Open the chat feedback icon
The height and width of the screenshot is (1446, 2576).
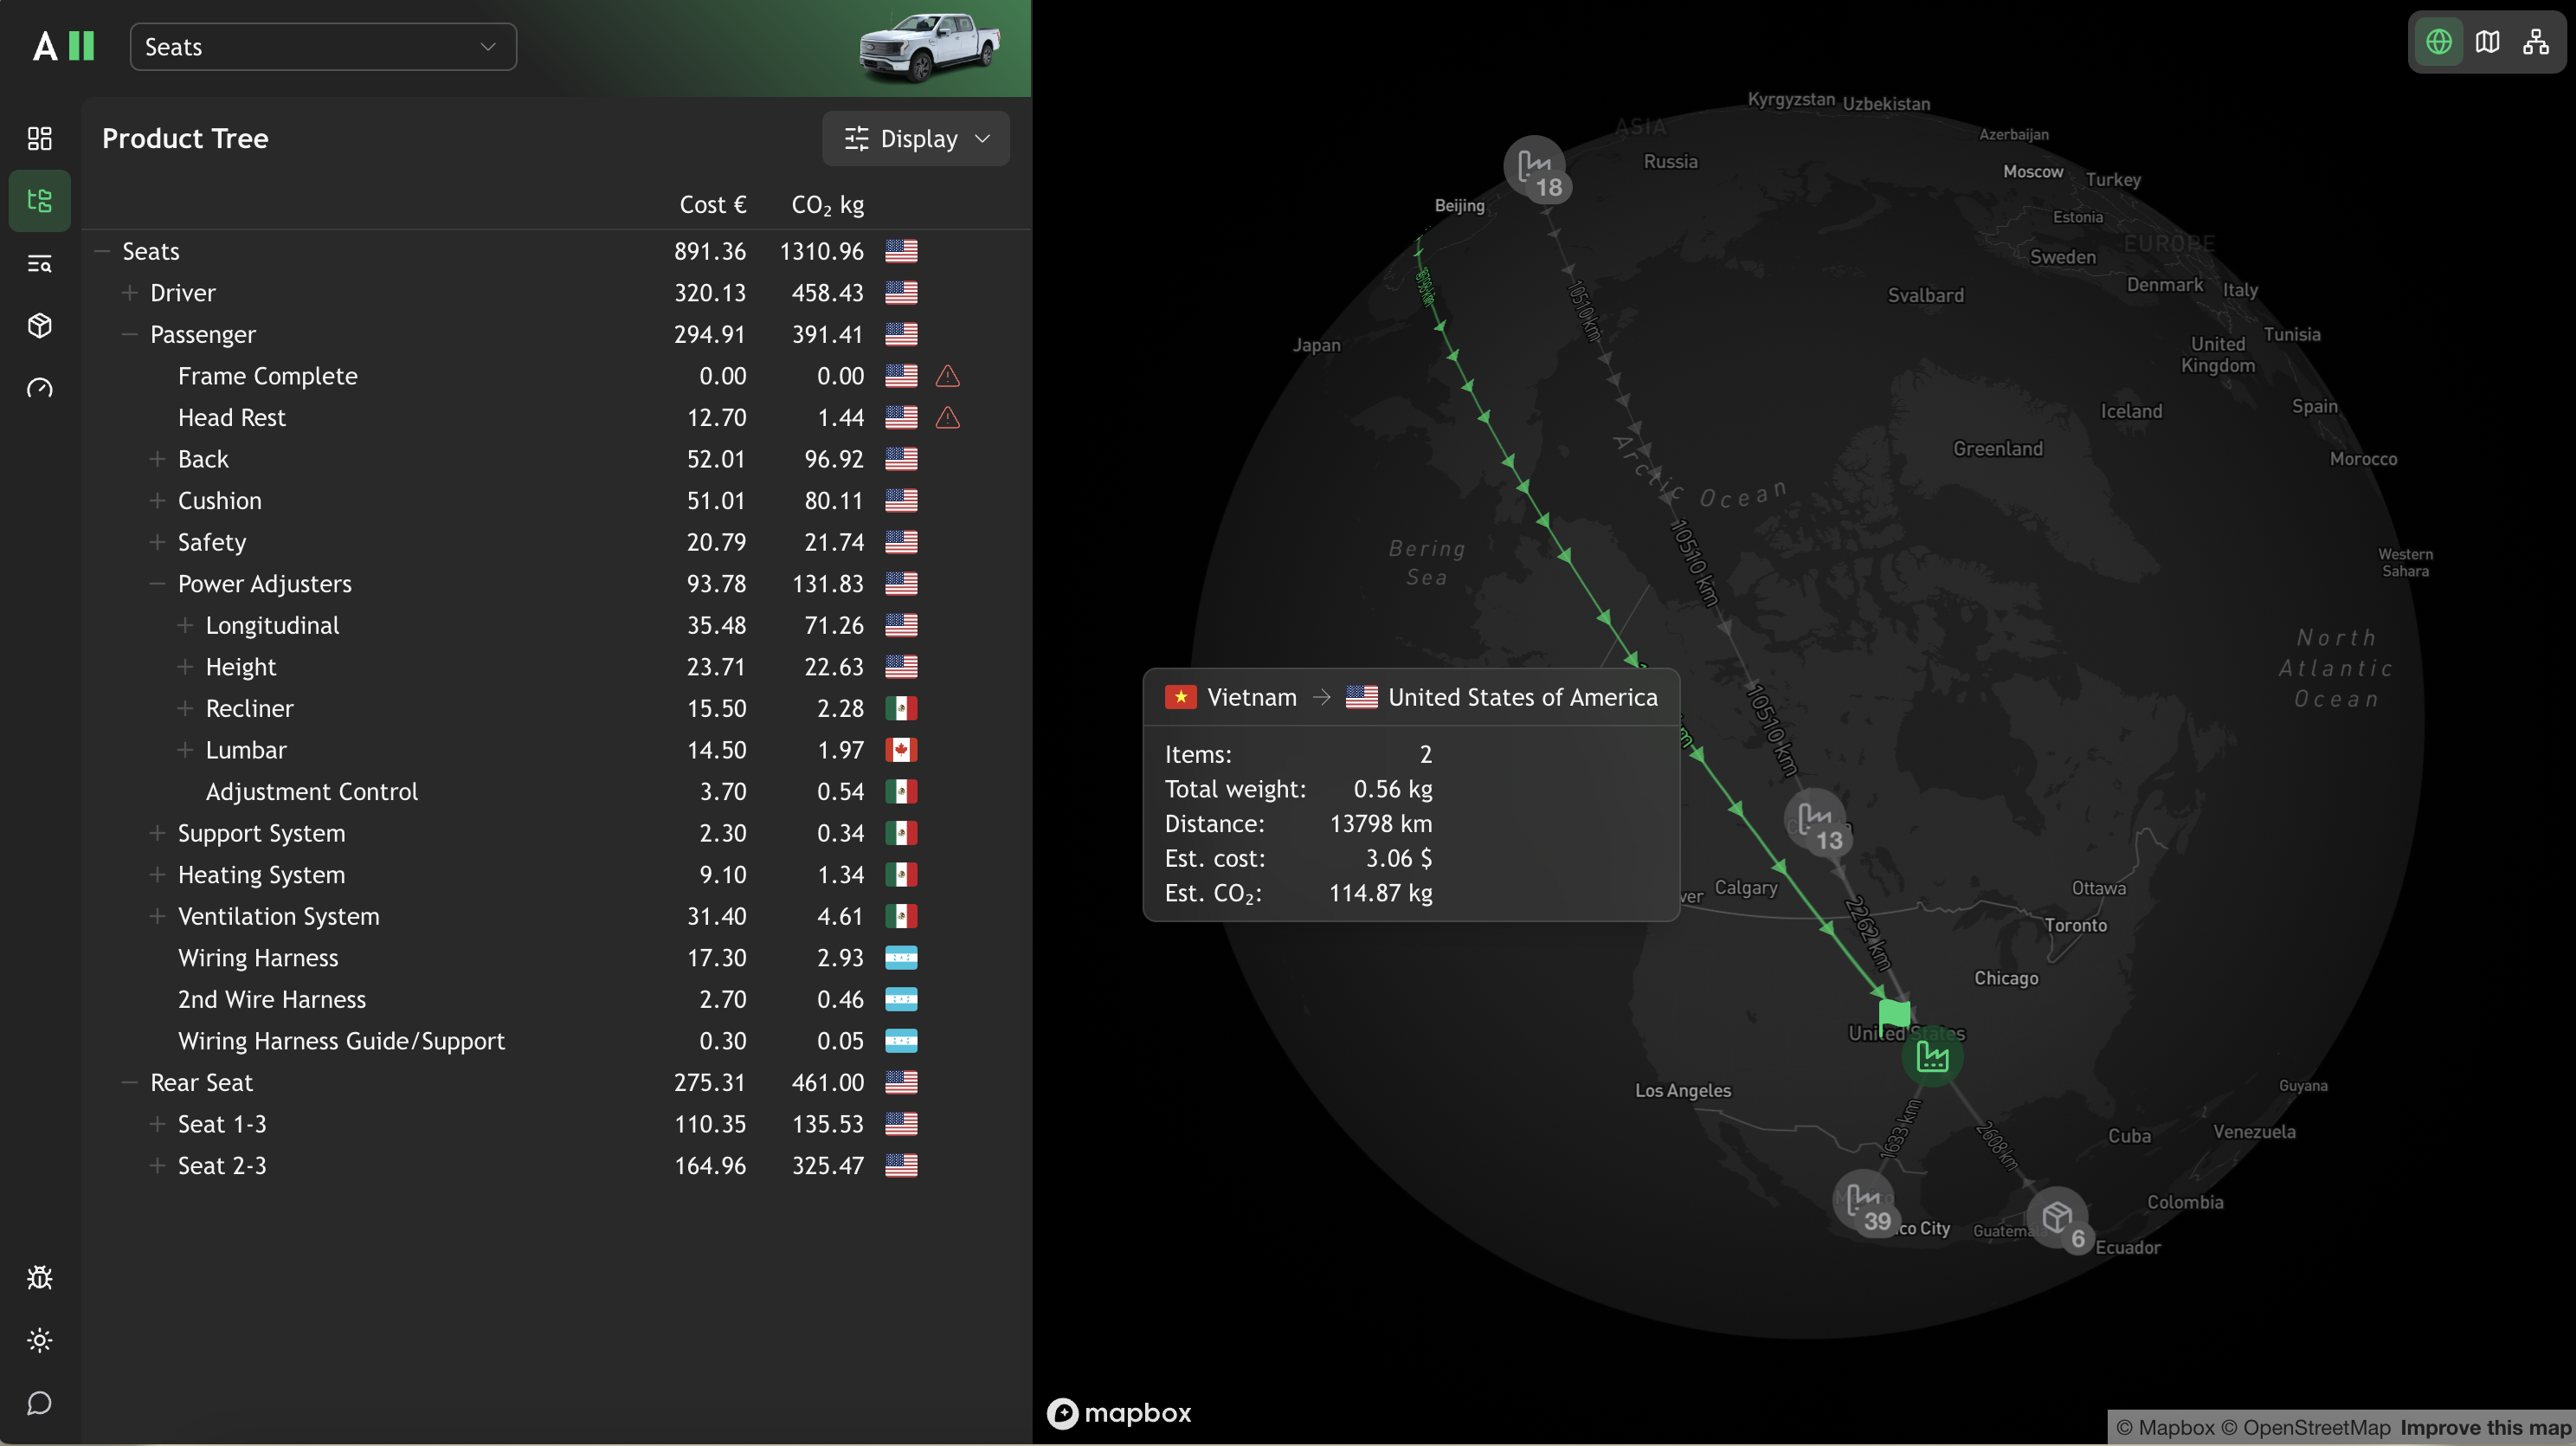pos(39,1403)
